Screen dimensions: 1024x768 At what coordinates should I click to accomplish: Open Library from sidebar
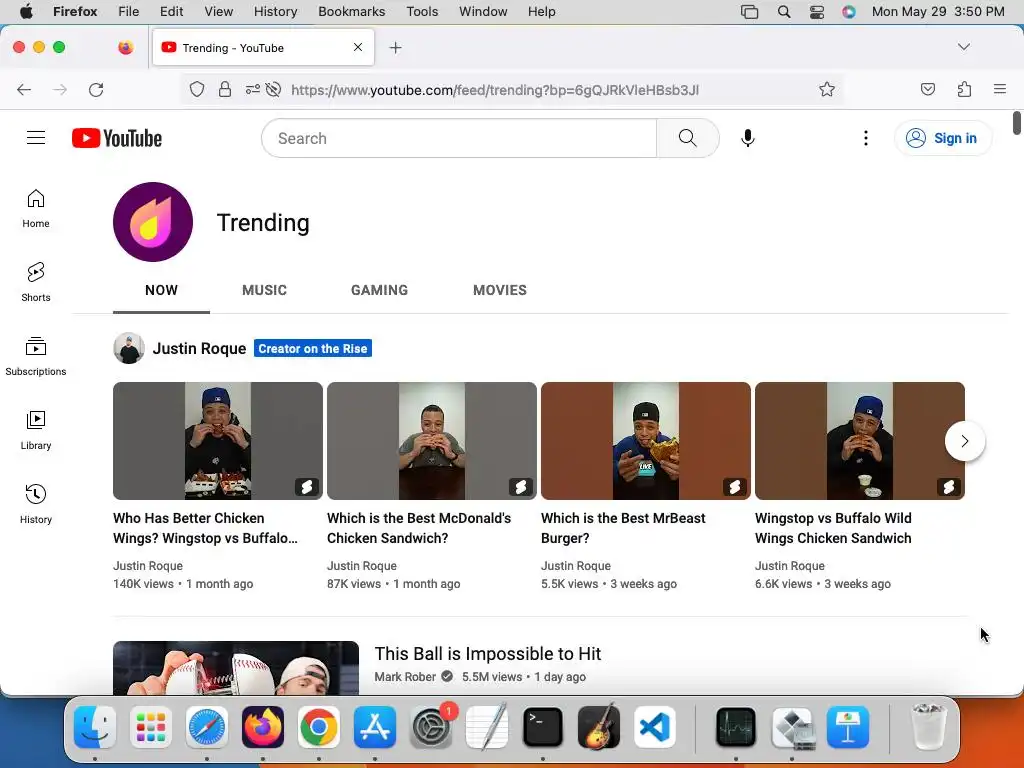pos(36,430)
